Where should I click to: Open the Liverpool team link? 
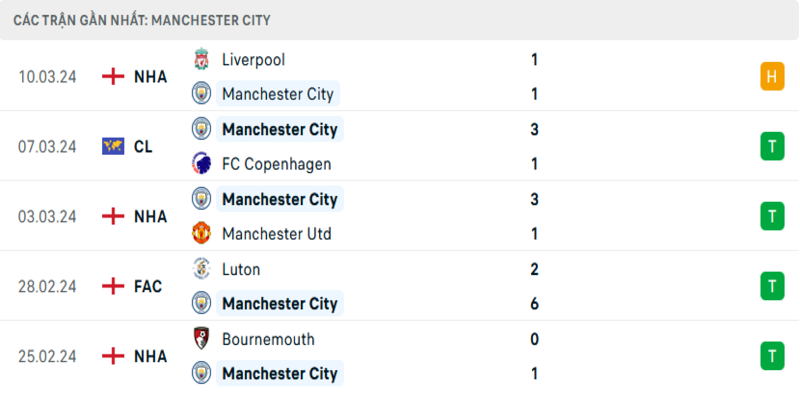253,59
